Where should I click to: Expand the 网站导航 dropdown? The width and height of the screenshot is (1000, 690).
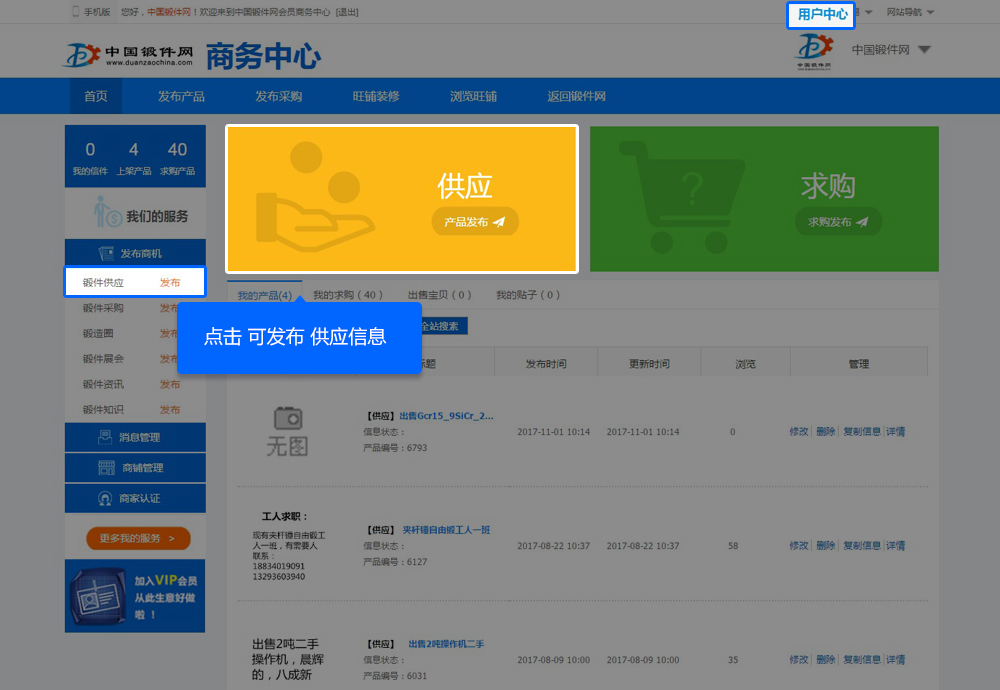click(910, 12)
